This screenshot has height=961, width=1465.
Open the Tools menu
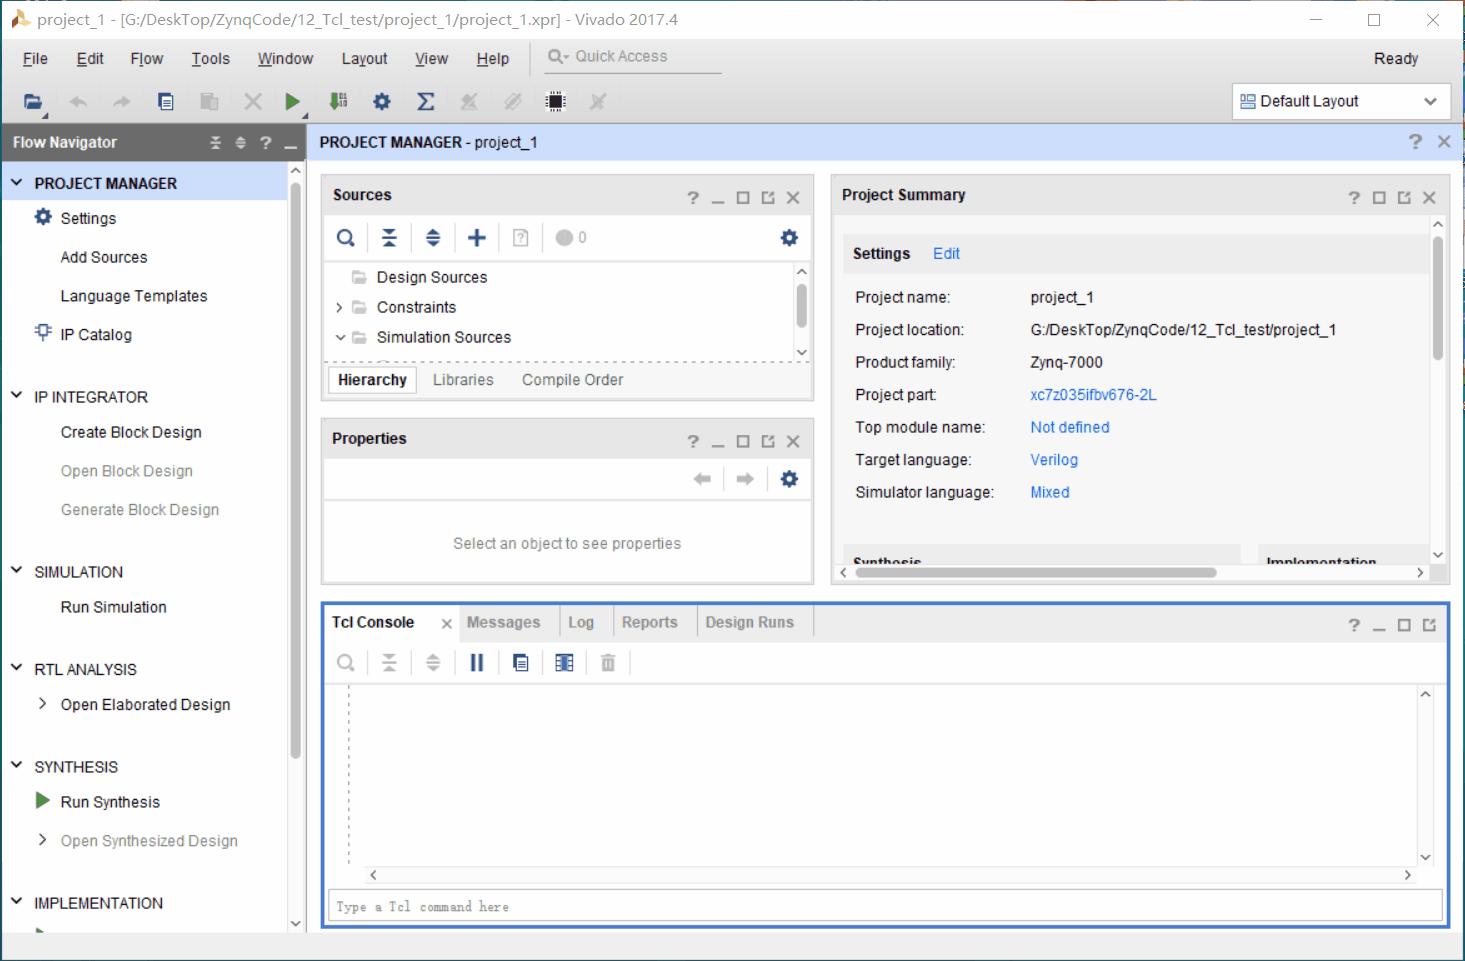211,59
